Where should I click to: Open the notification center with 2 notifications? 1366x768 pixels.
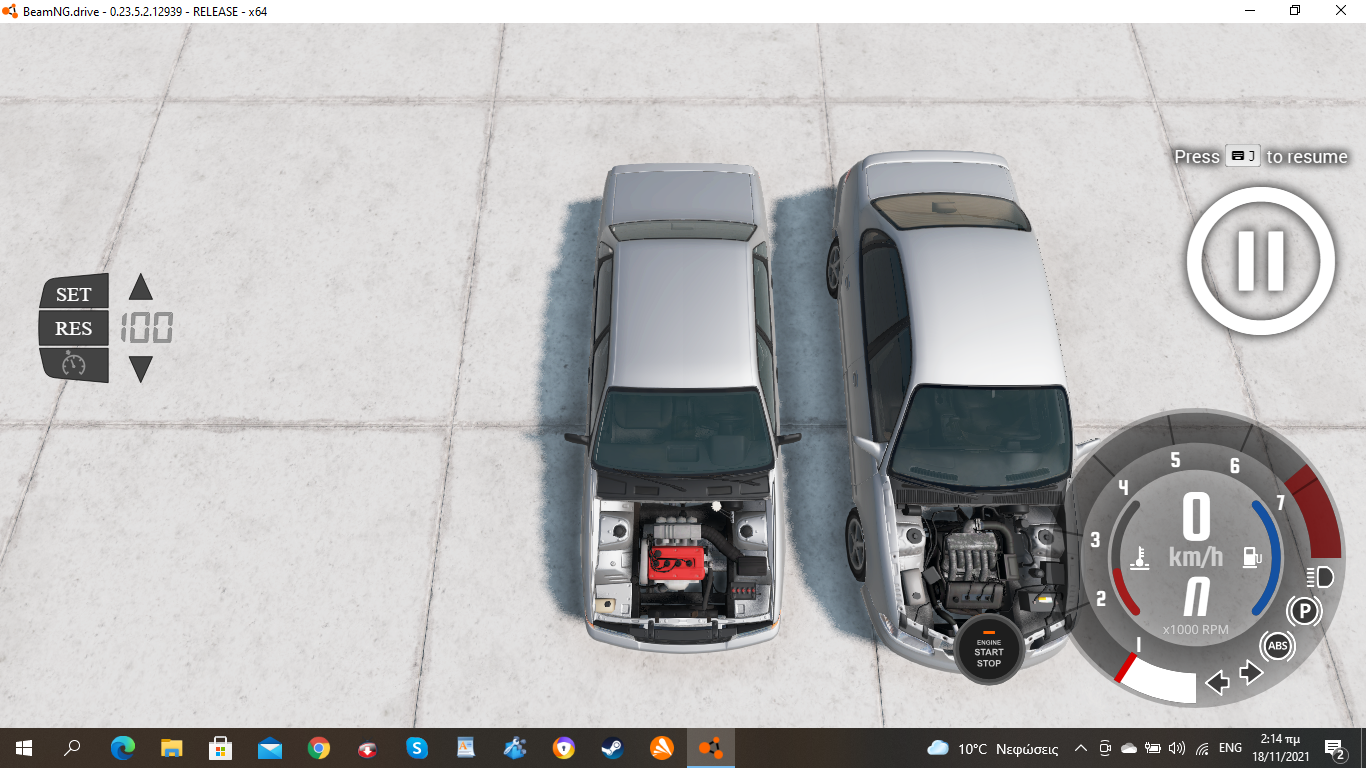coord(1335,748)
